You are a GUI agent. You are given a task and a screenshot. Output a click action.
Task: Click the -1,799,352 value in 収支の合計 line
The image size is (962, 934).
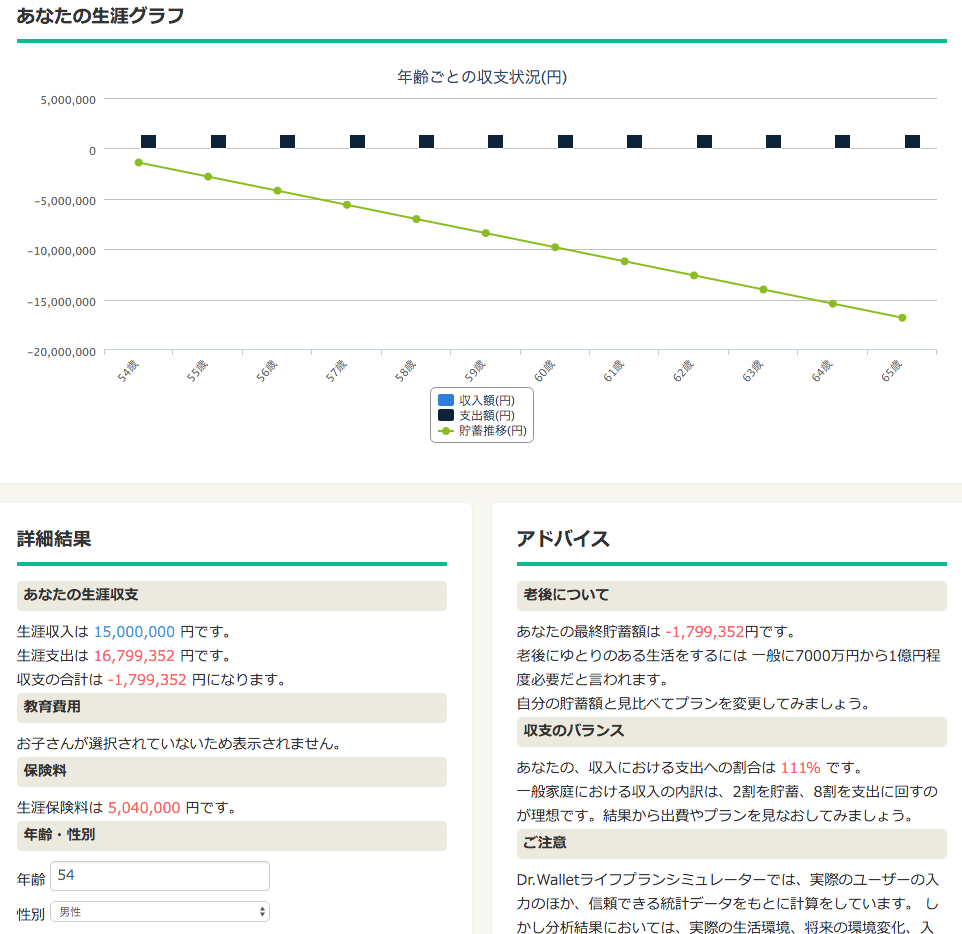[147, 679]
